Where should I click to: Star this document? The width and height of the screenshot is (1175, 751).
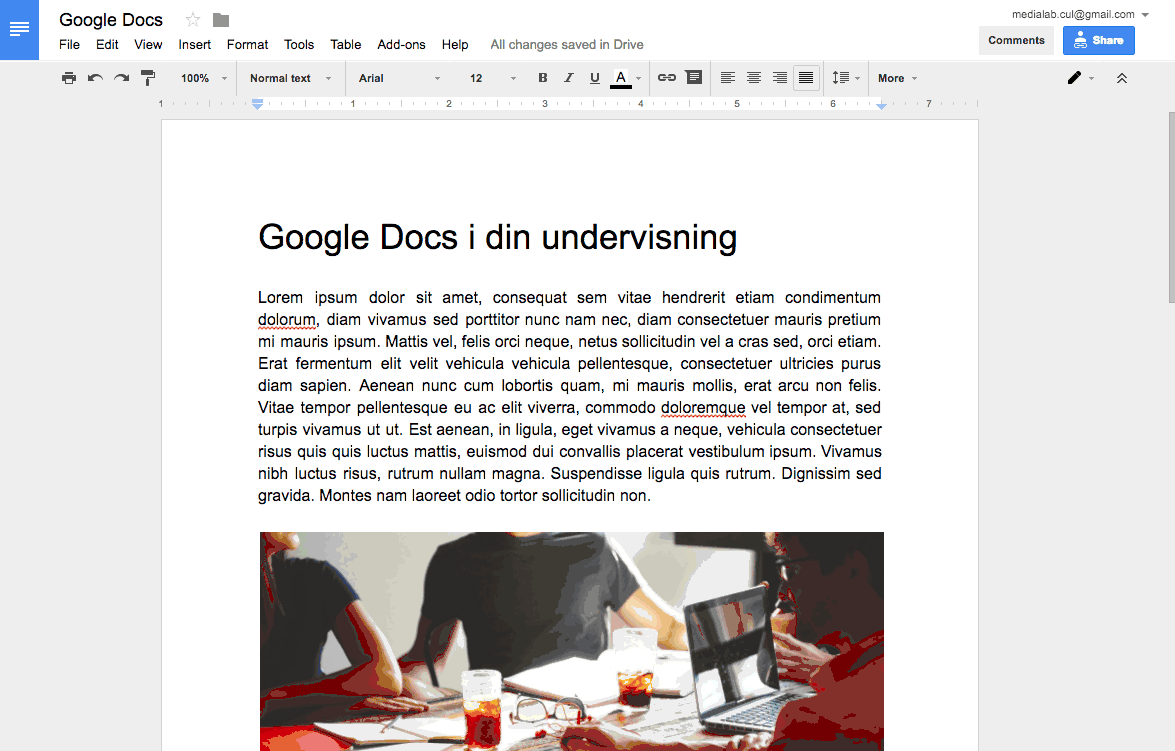(193, 20)
